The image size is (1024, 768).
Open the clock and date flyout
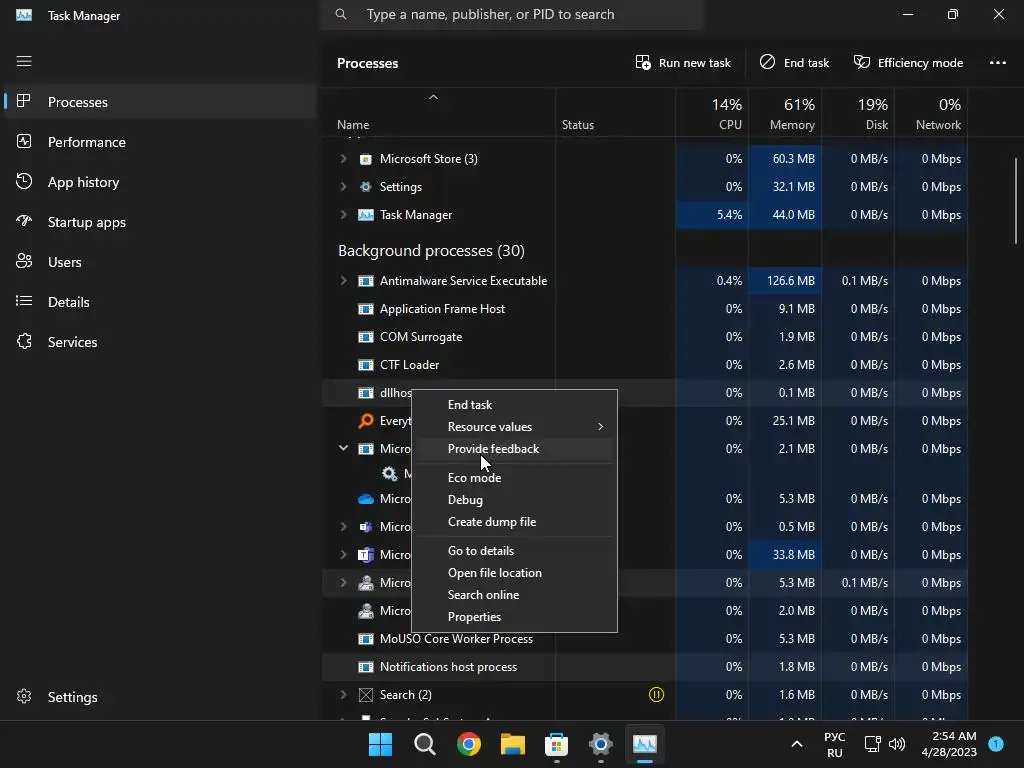tap(948, 744)
